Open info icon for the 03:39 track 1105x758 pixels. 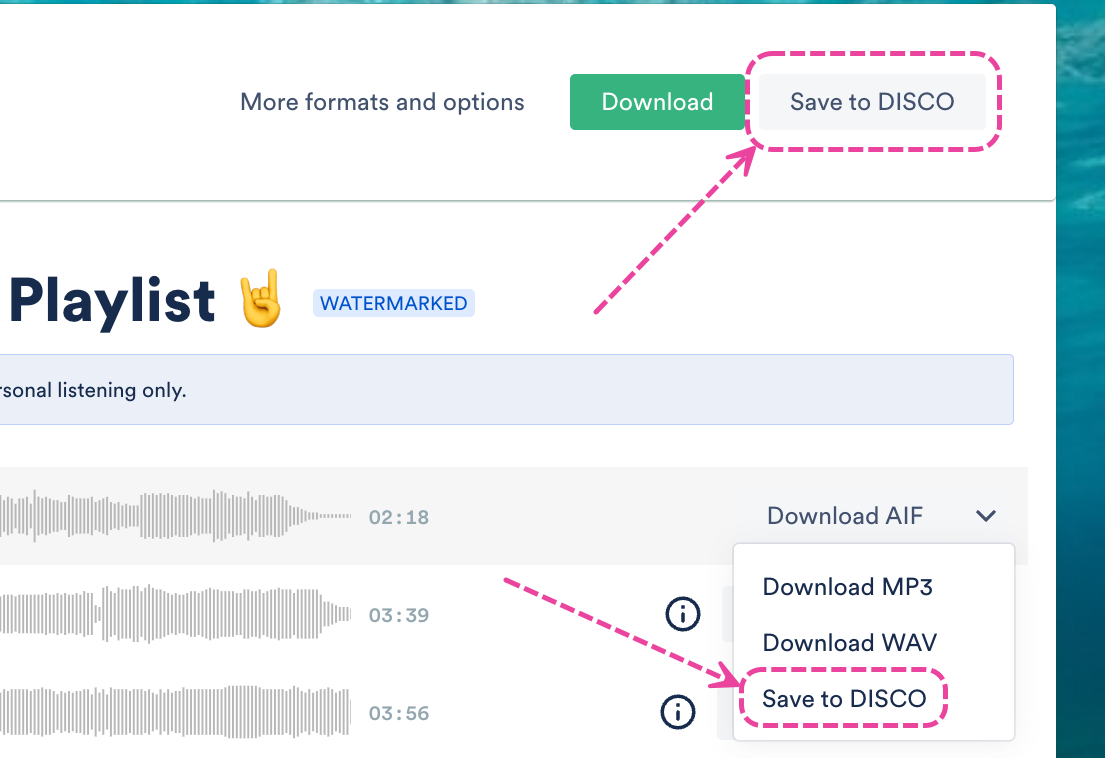tap(683, 614)
